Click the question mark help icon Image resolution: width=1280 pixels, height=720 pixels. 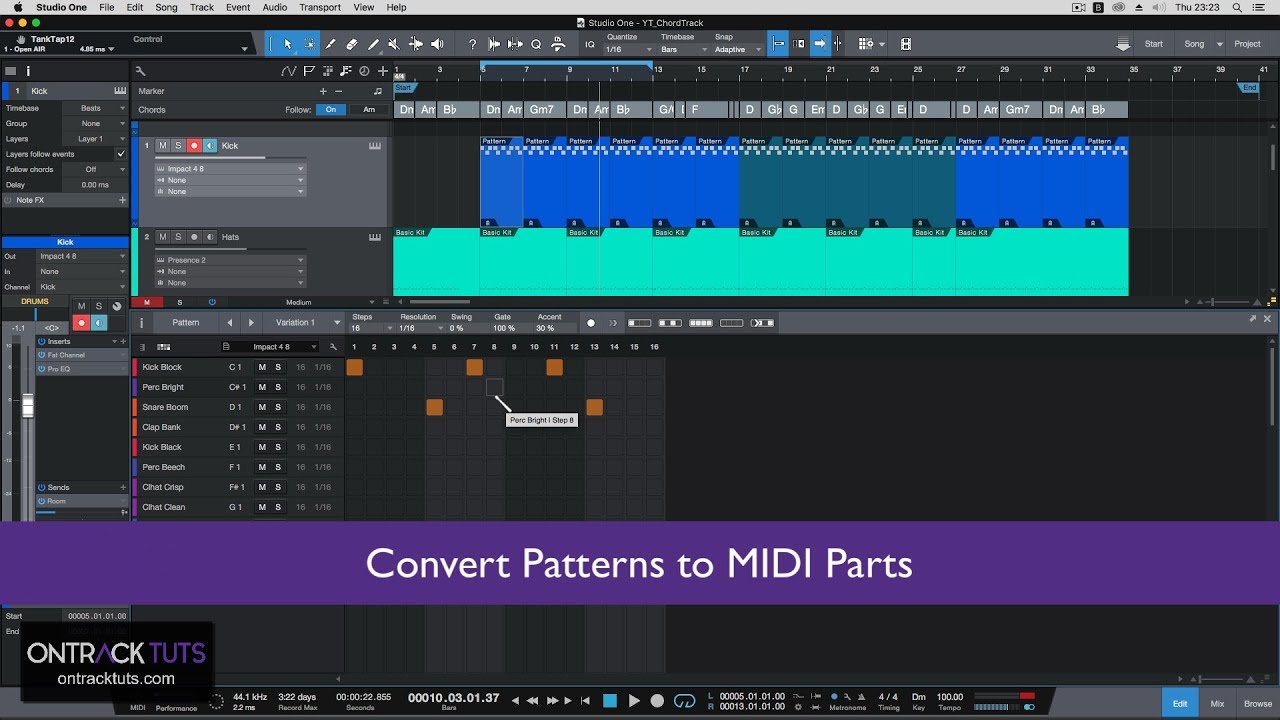pos(472,44)
